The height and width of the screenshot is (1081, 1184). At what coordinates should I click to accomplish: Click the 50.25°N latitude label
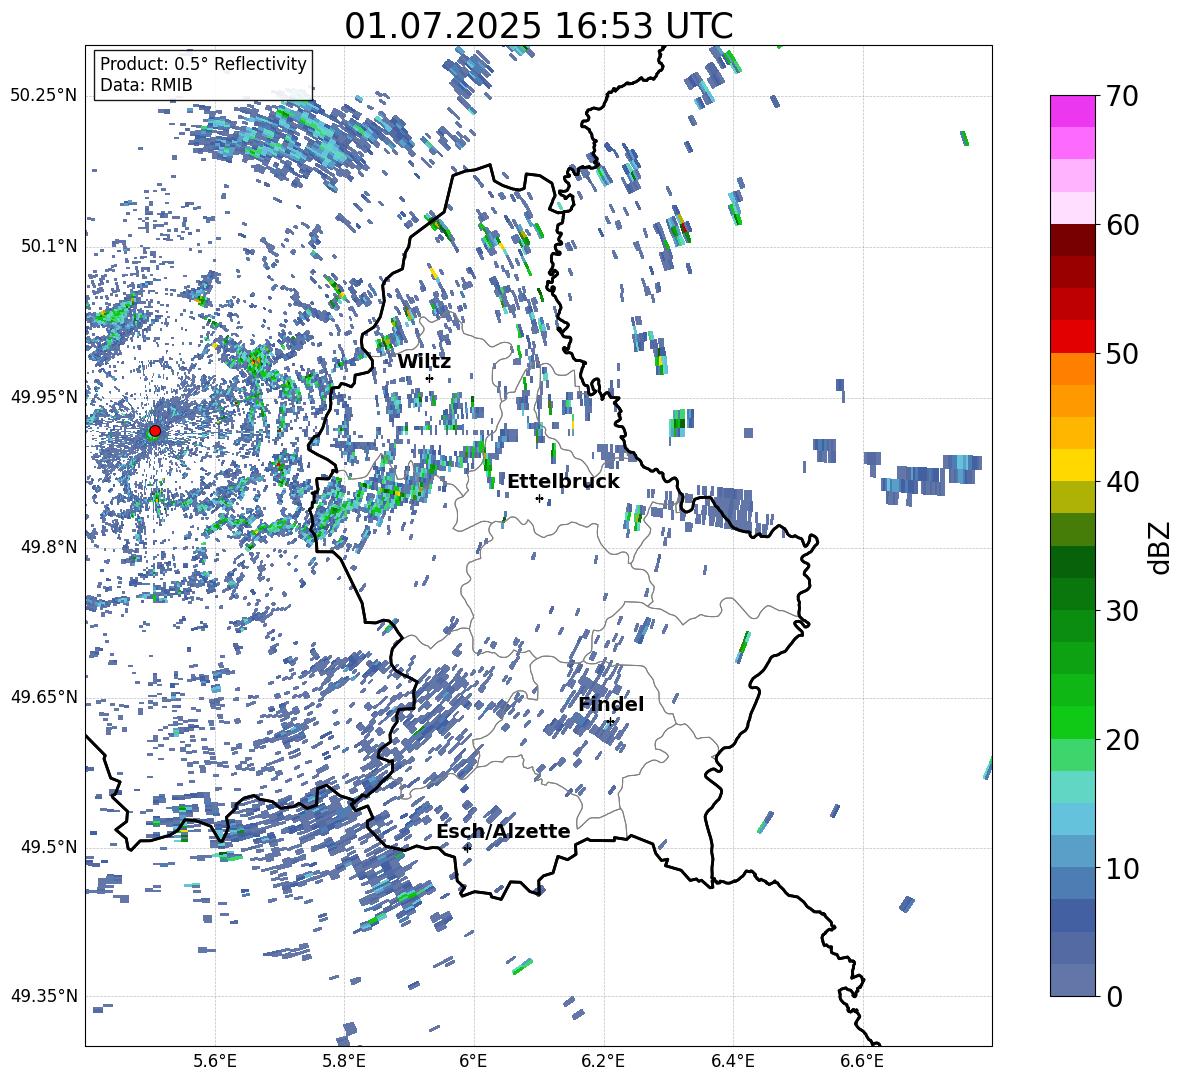[x=44, y=95]
